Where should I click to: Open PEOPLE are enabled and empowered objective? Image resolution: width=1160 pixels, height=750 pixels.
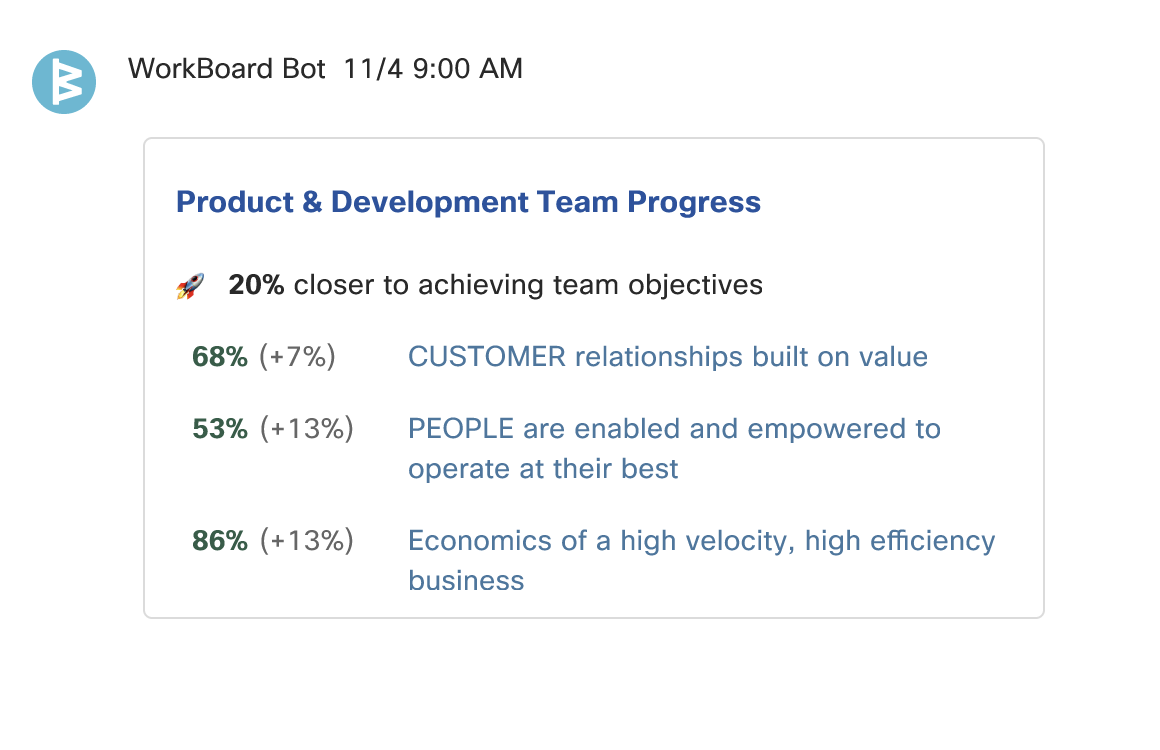coord(674,448)
